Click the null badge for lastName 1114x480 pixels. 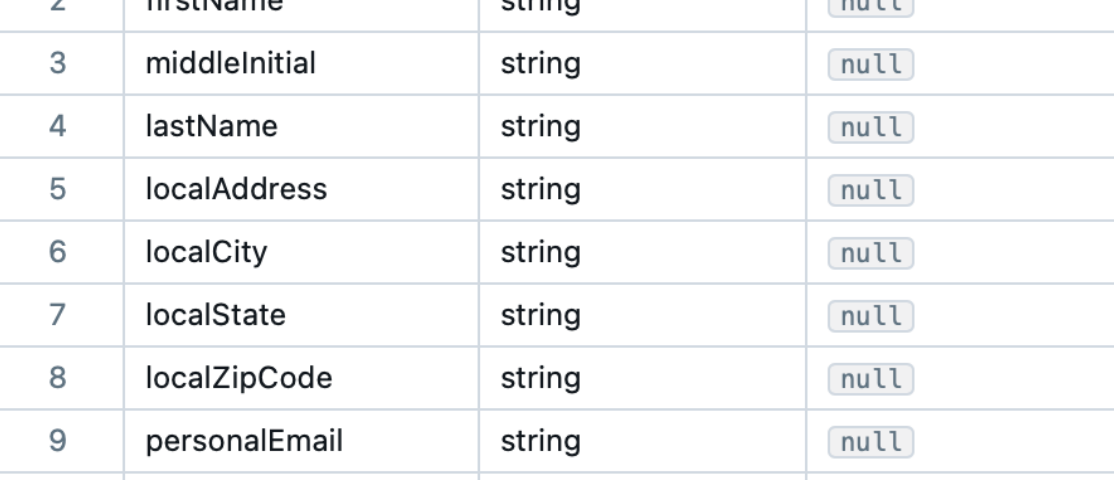[870, 128]
